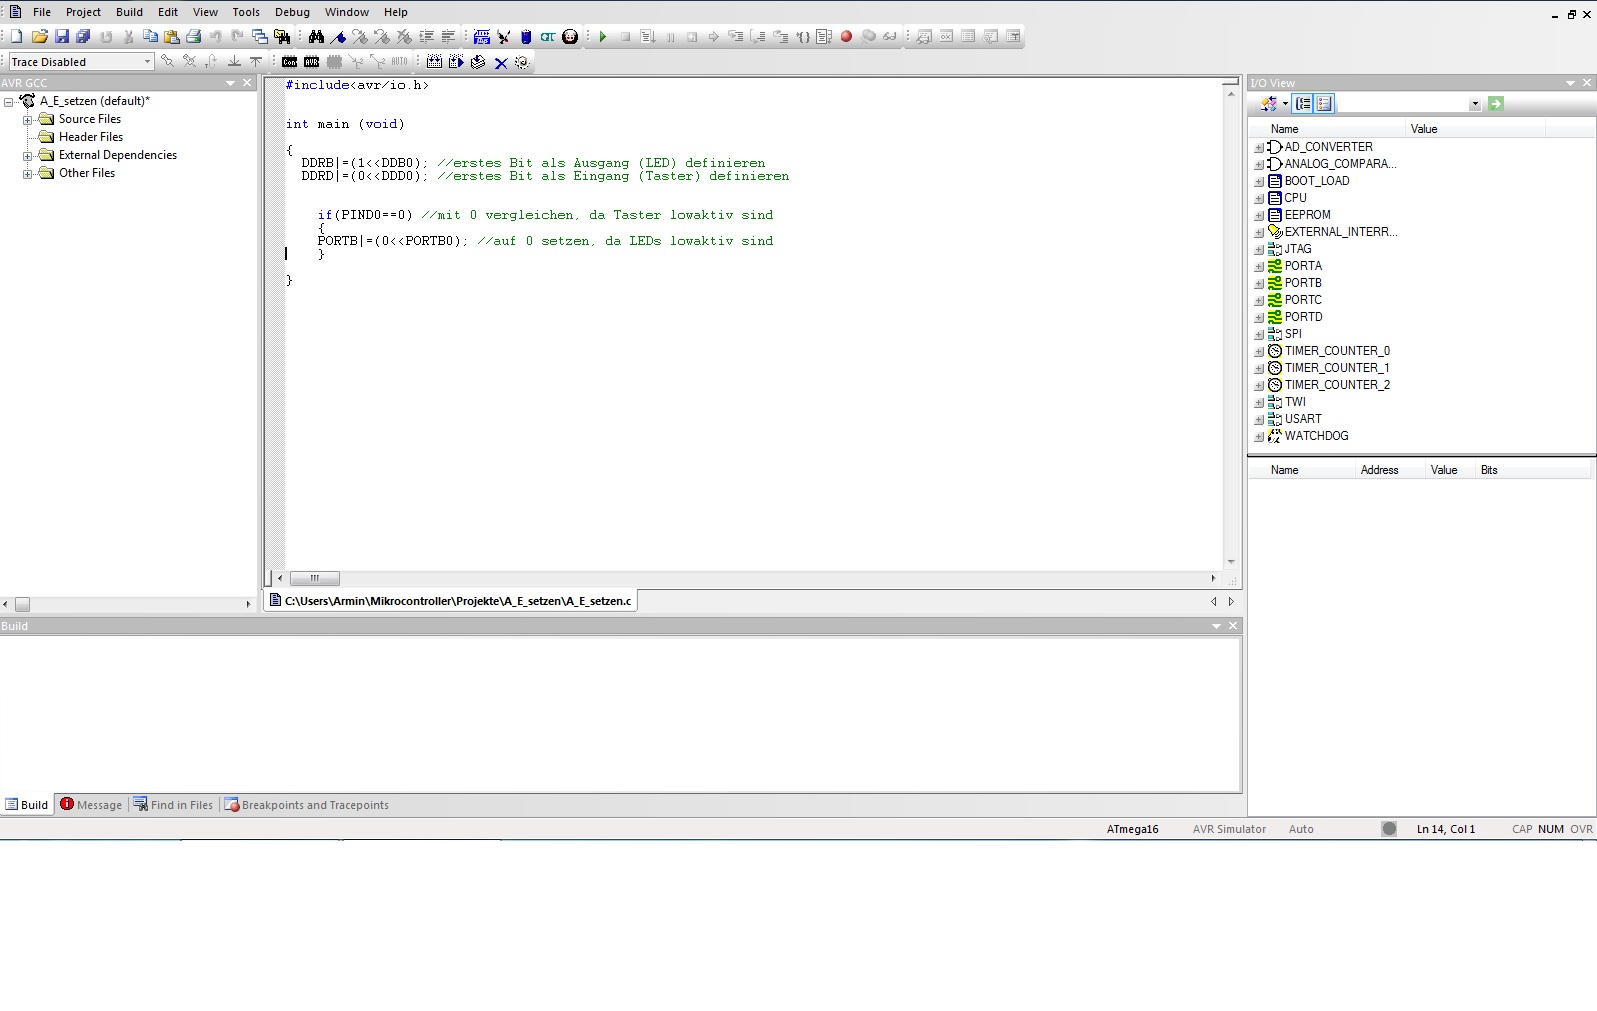Click the printer icon
Viewport: 1597px width, 1011px height.
click(x=194, y=37)
